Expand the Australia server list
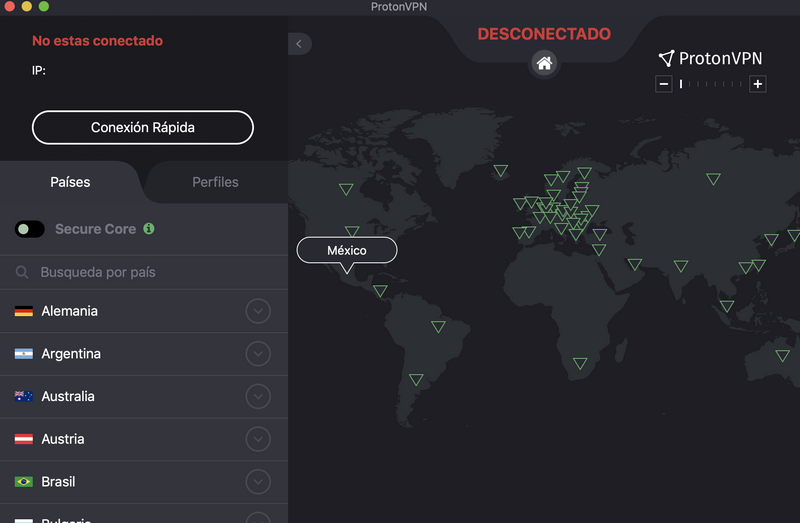This screenshot has width=800, height=523. (x=258, y=396)
